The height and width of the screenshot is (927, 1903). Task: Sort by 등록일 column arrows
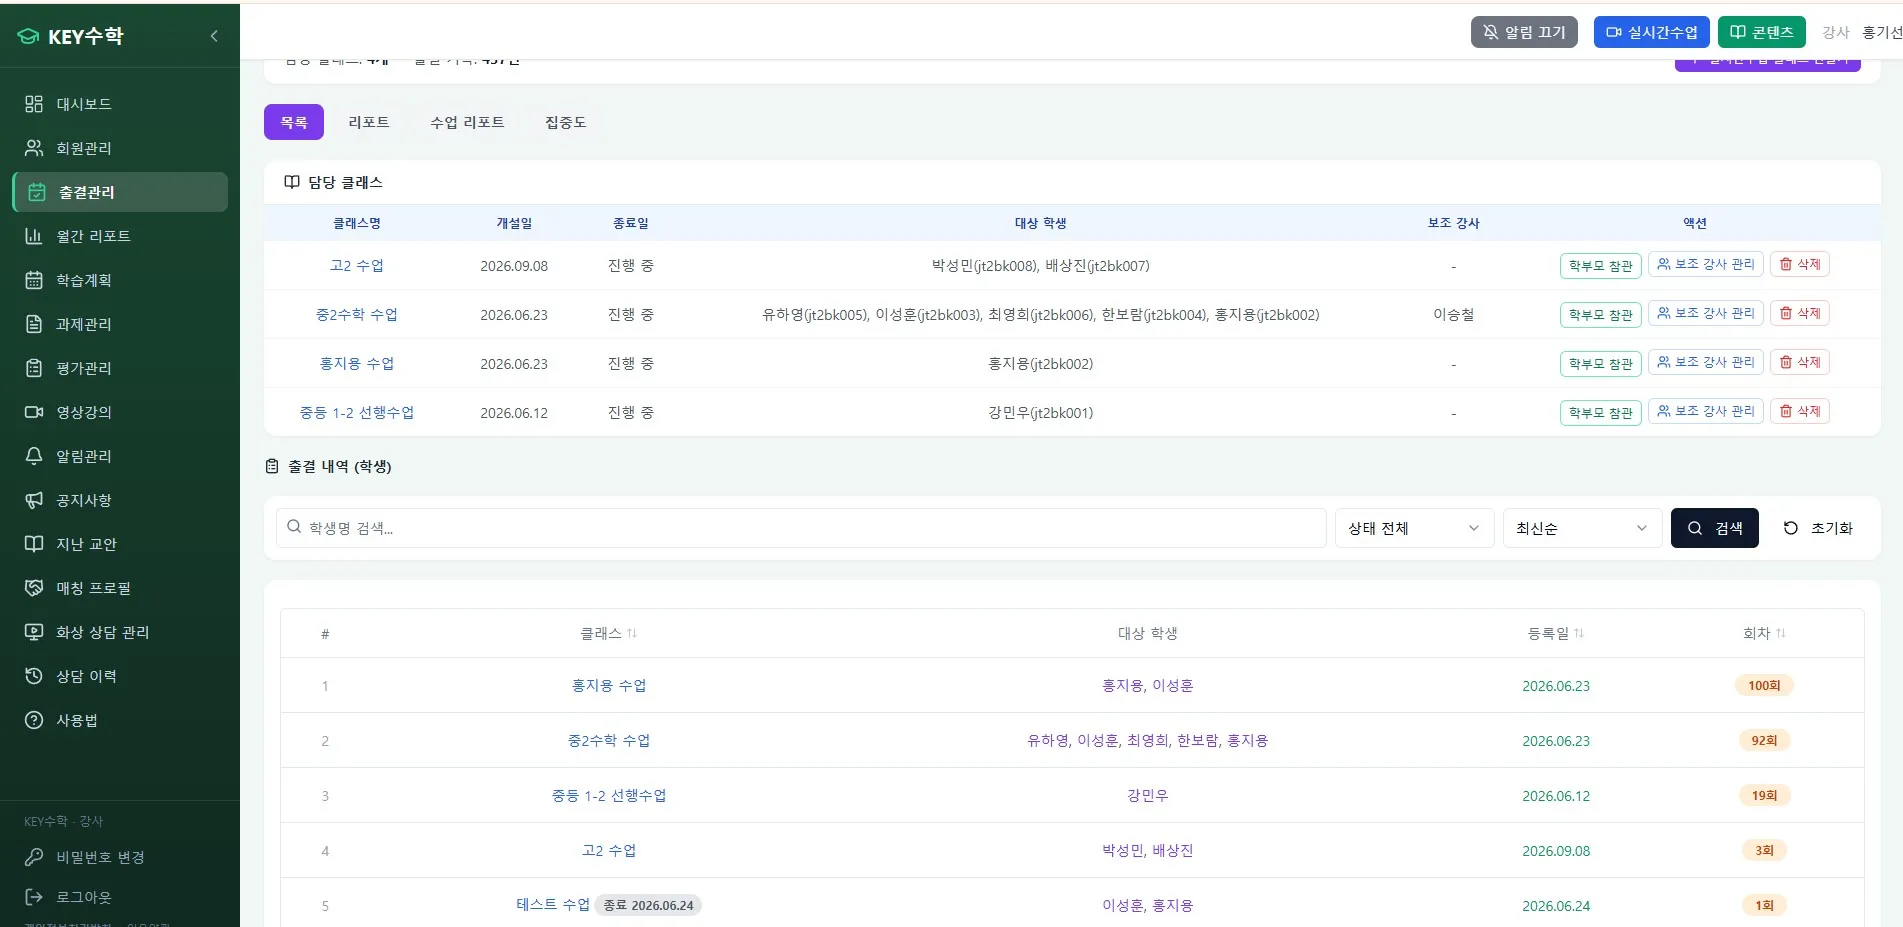1579,633
